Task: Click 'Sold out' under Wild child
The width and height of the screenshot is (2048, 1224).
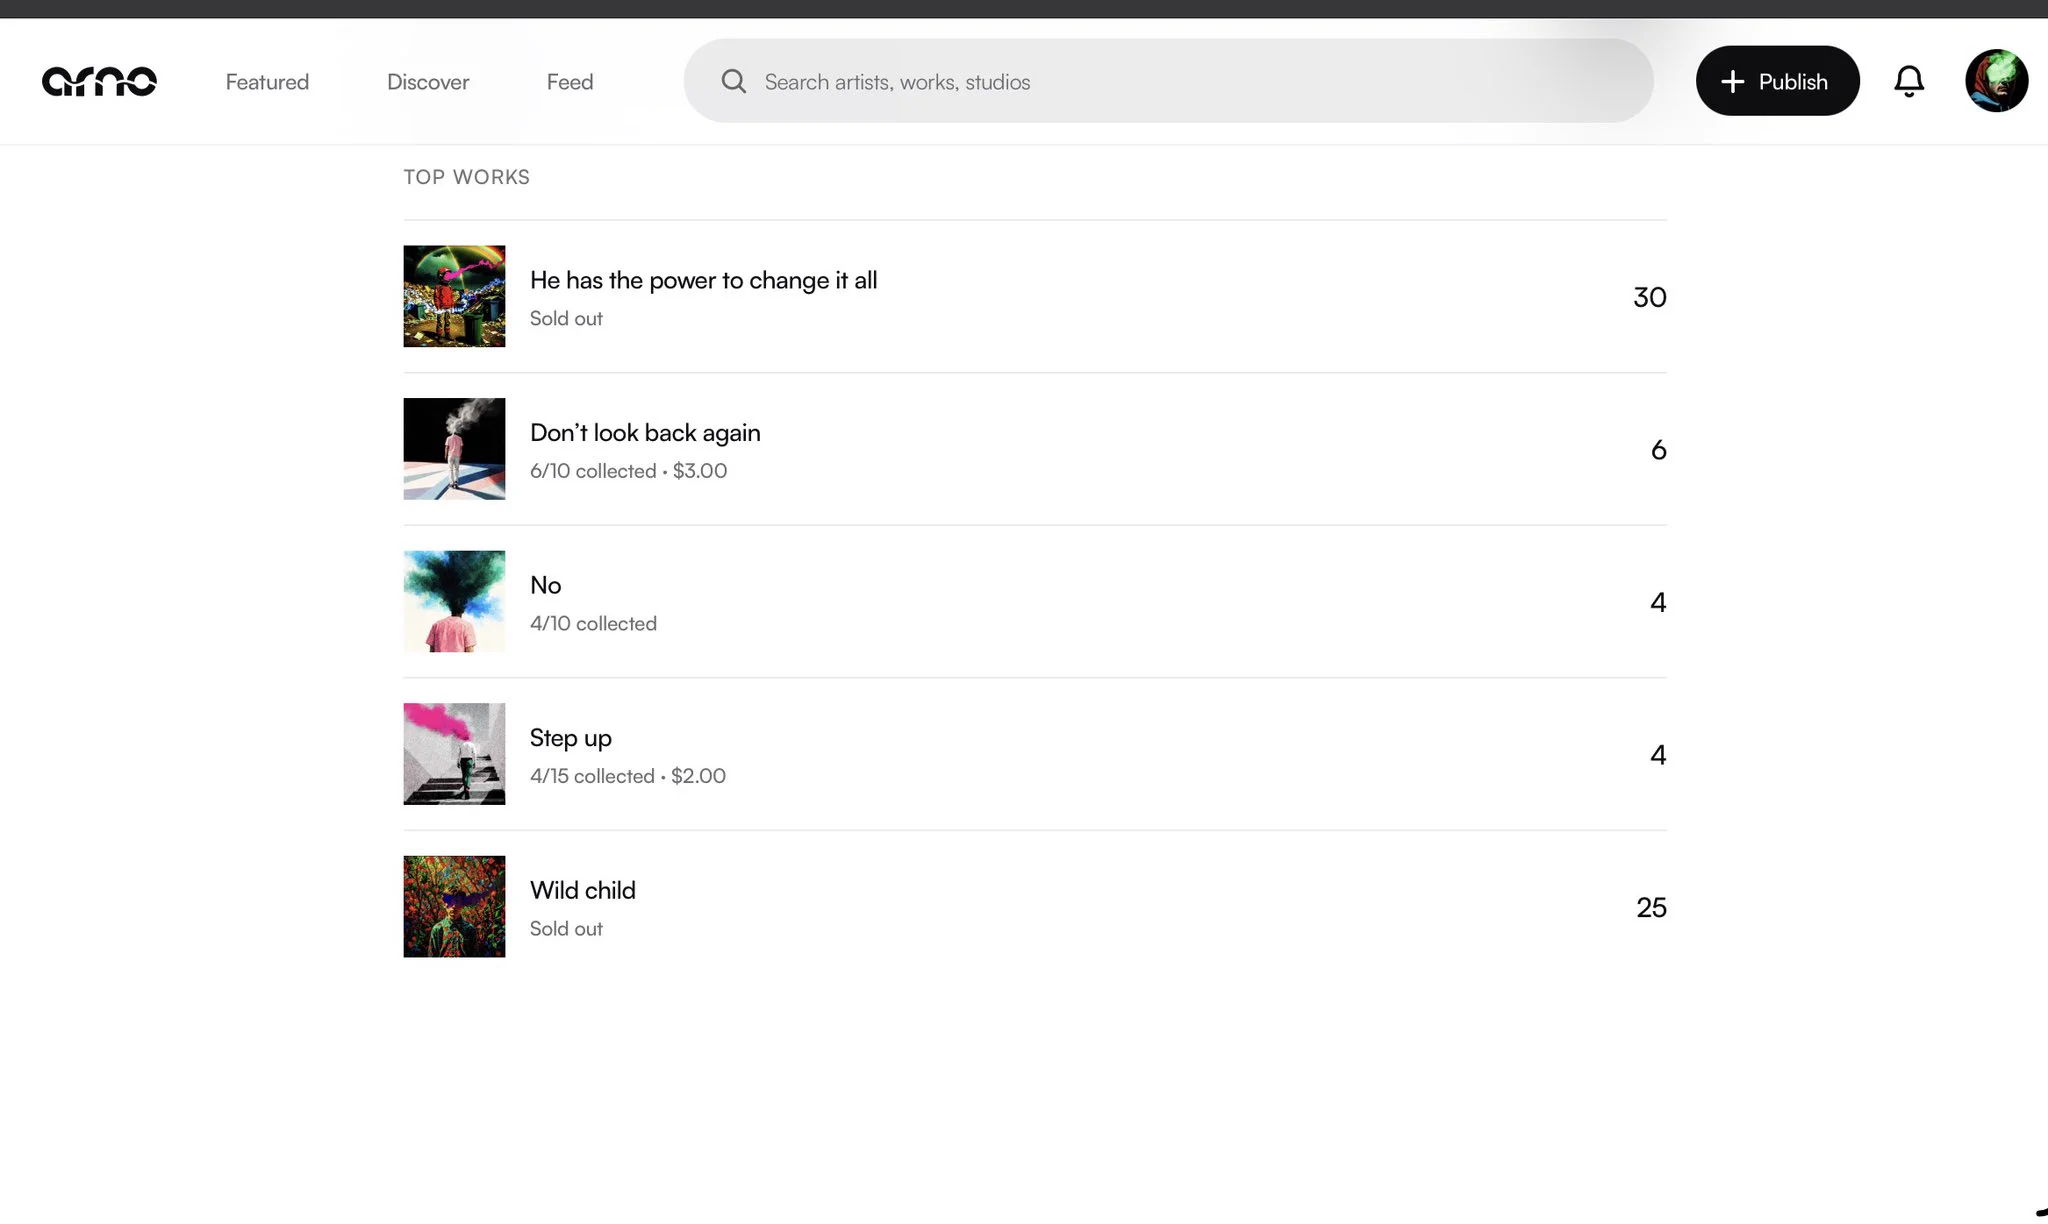Action: (x=566, y=929)
